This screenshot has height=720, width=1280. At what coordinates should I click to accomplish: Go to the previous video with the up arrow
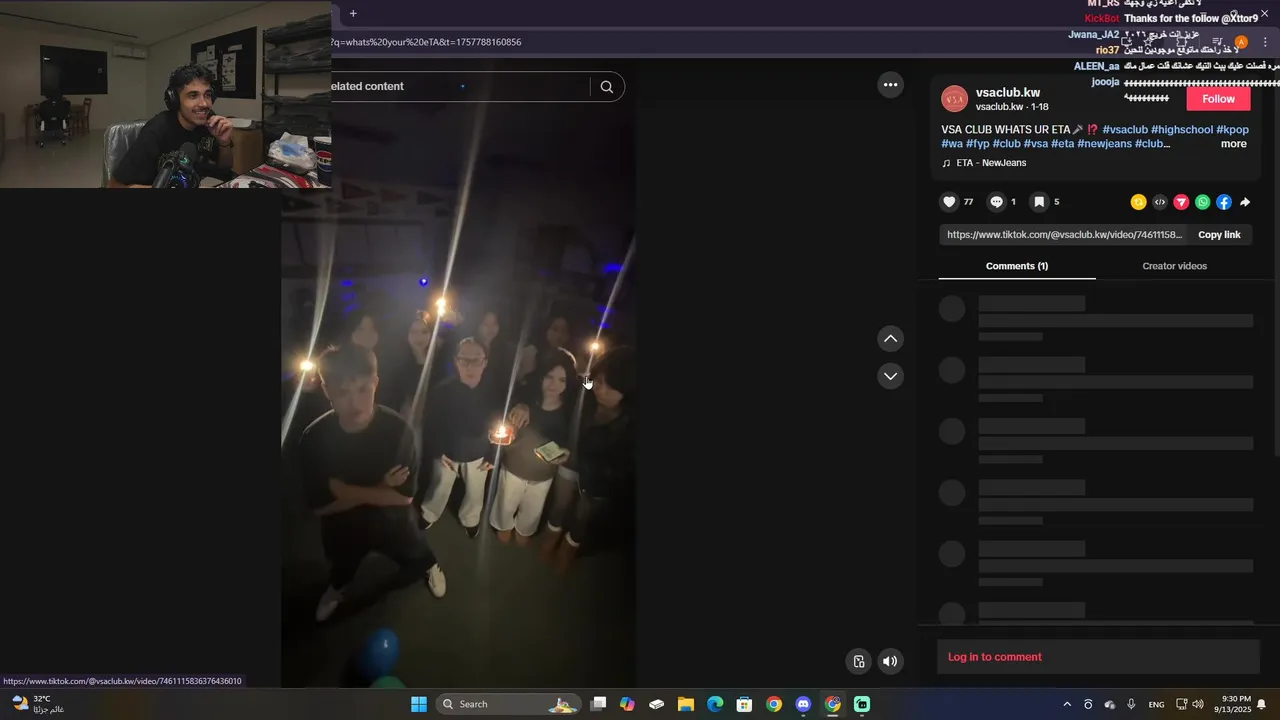click(x=890, y=339)
